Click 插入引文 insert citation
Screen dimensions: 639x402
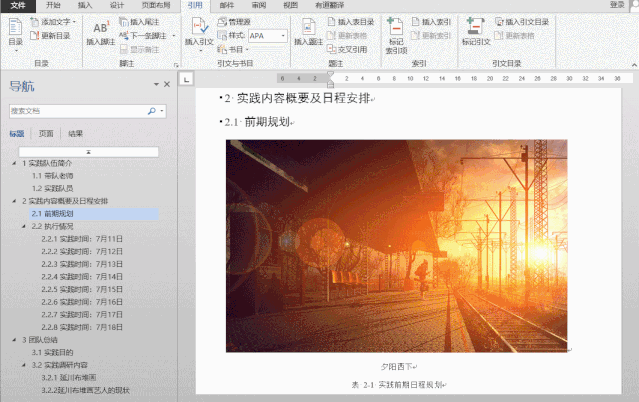[x=199, y=35]
